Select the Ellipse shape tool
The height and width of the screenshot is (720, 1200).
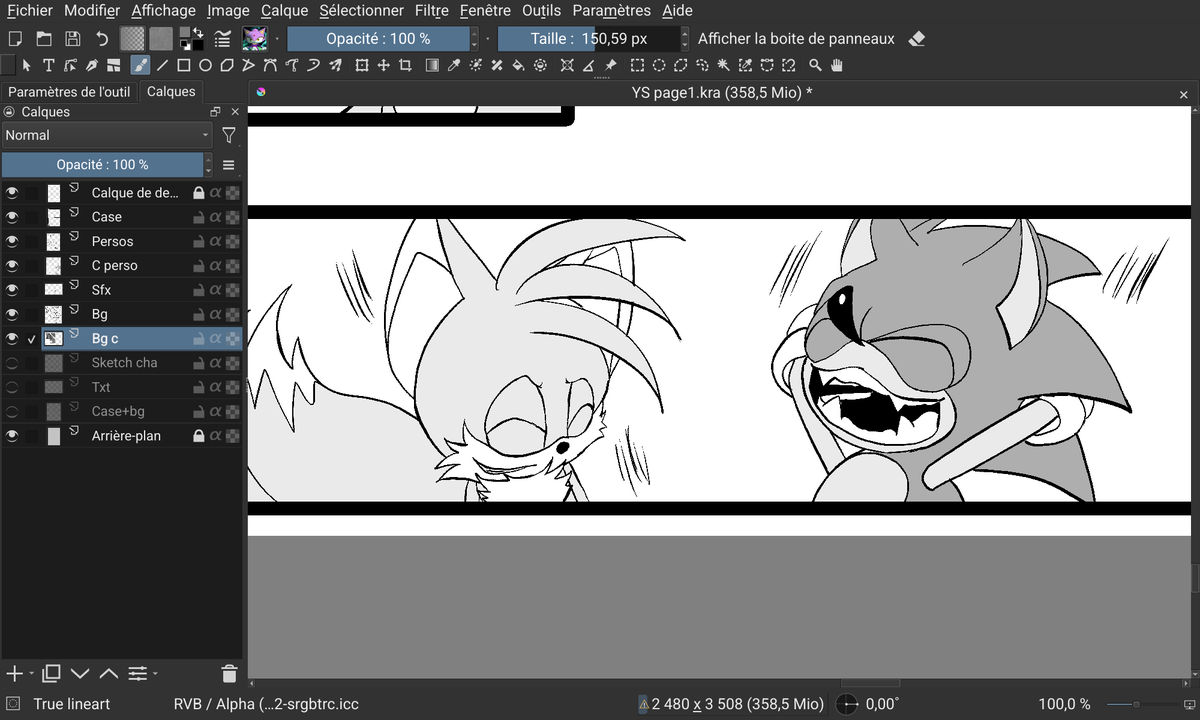click(x=205, y=66)
